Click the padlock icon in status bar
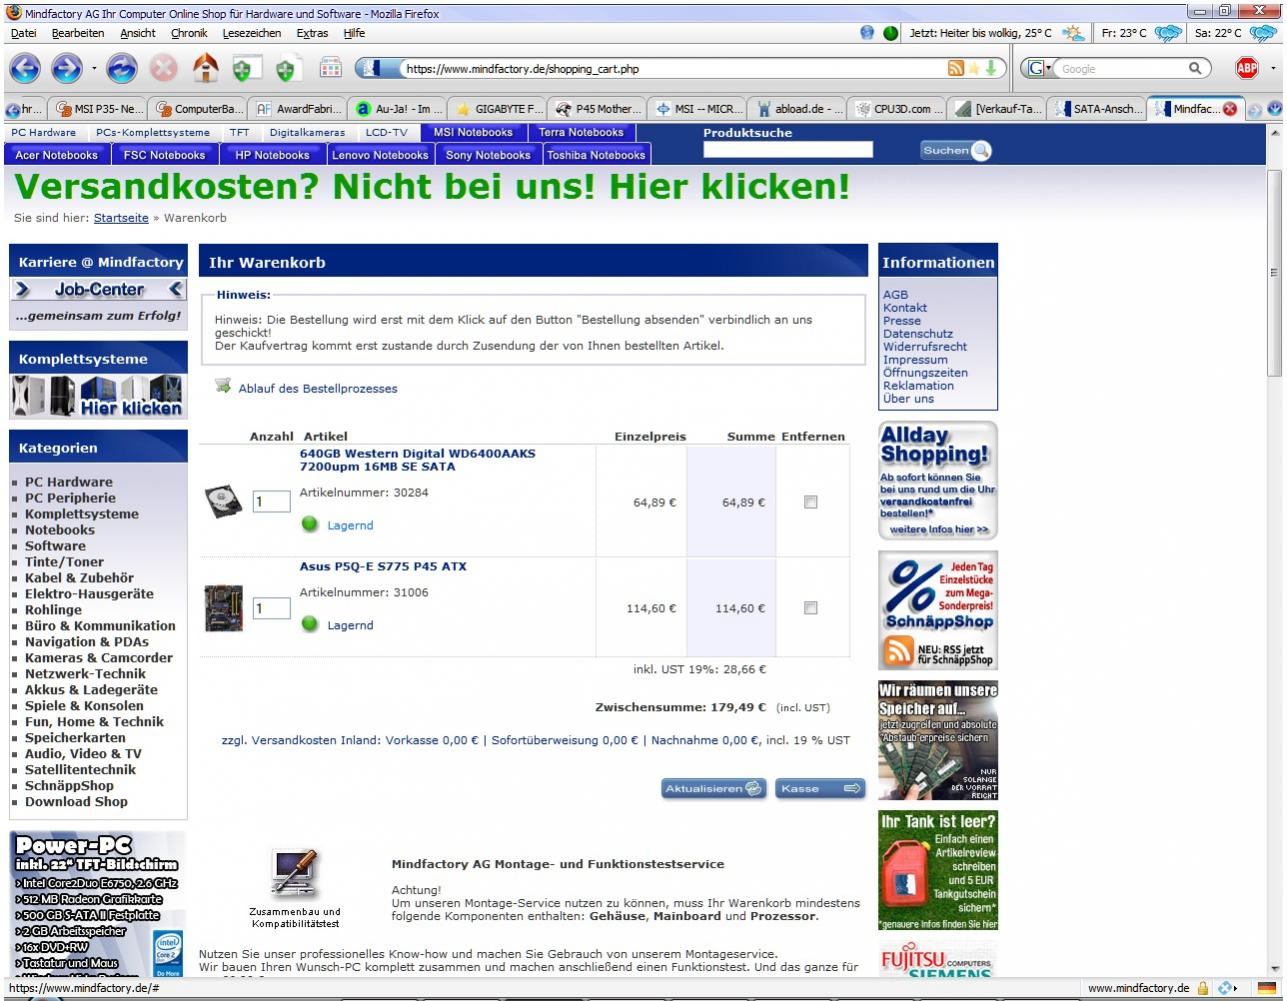This screenshot has width=1287, height=1001. pos(1203,988)
